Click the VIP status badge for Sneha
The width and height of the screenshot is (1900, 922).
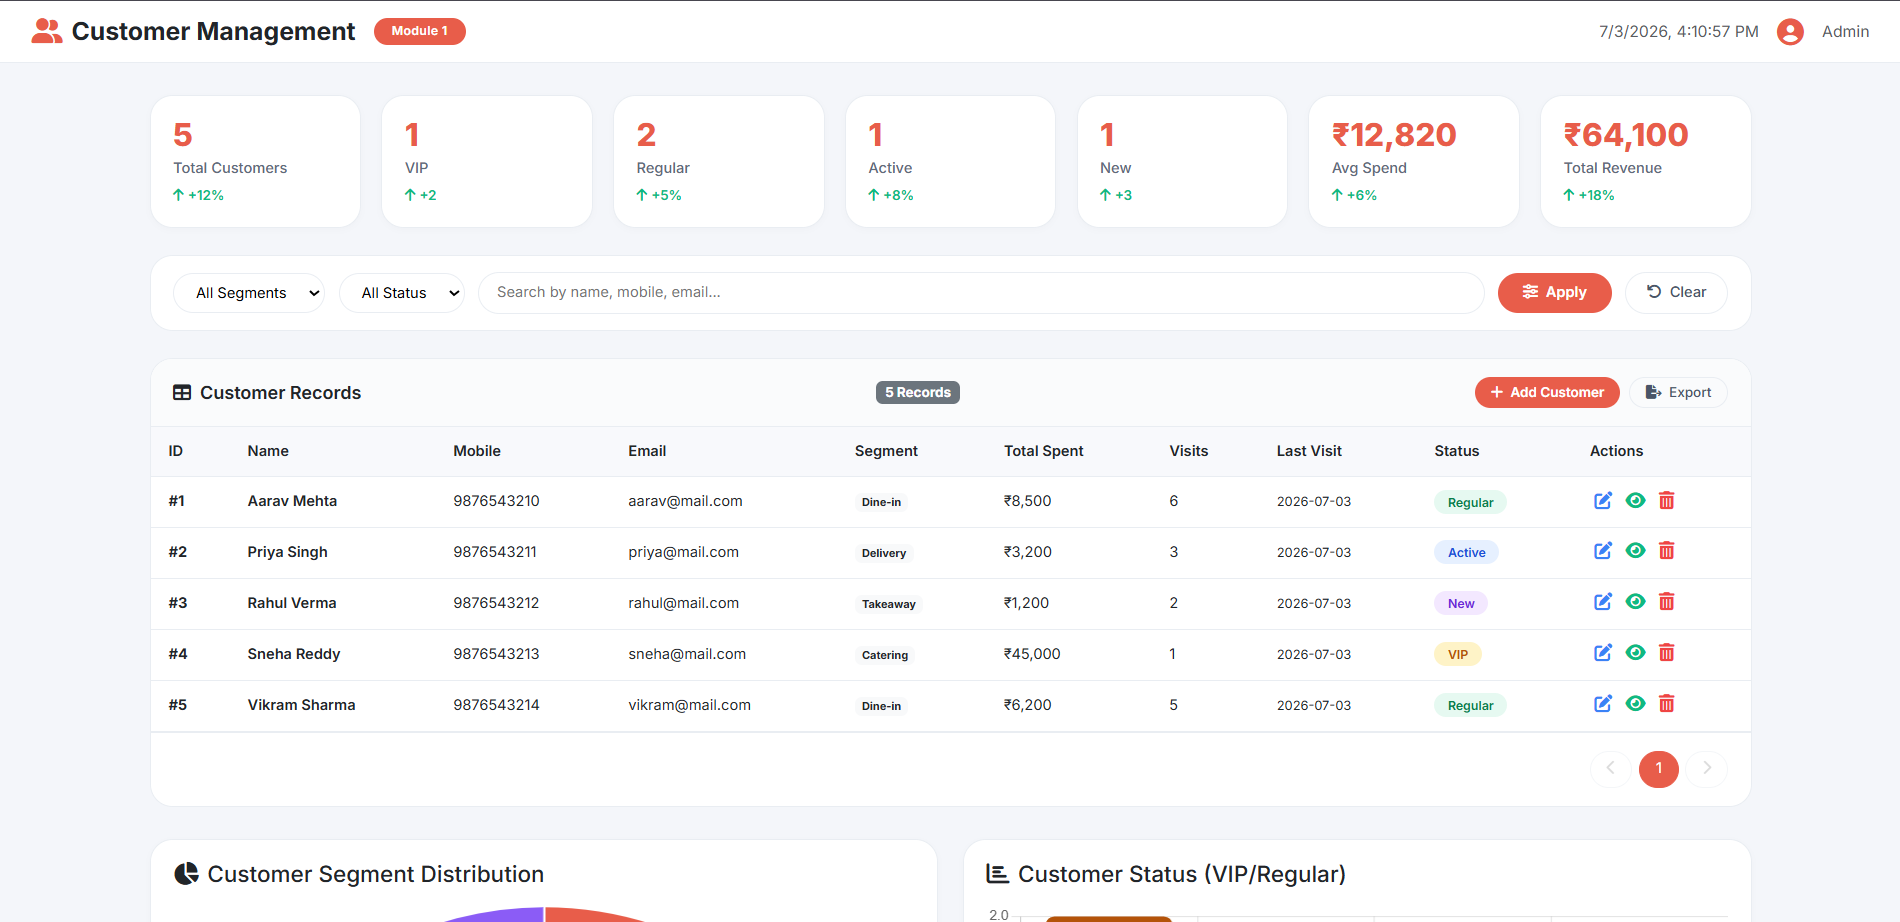(1458, 655)
